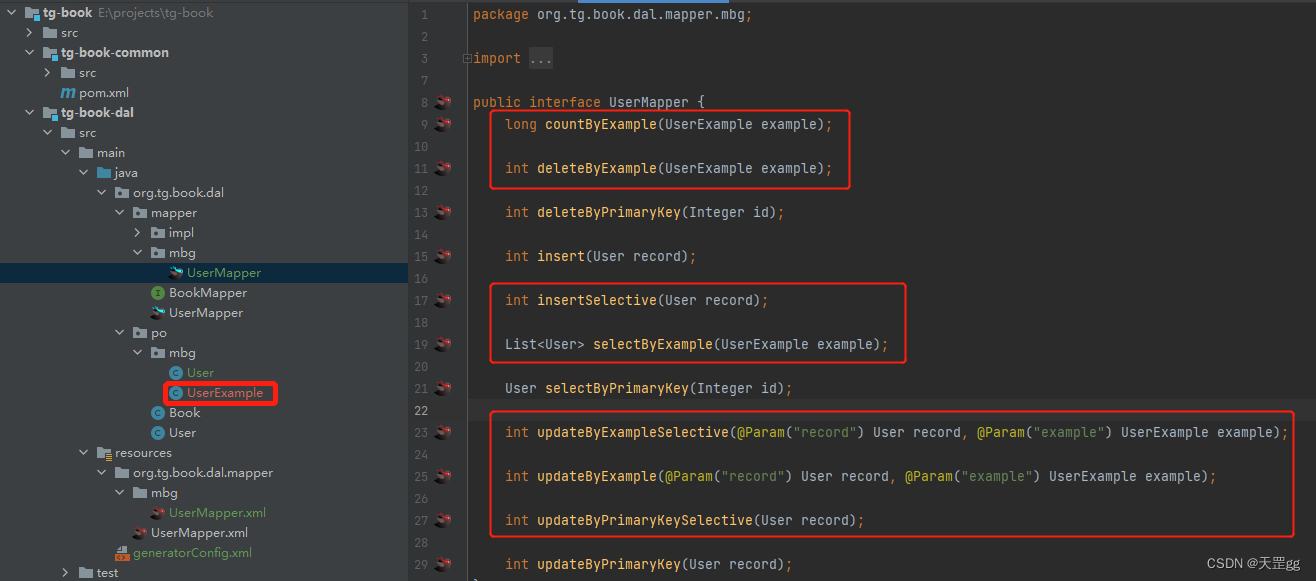Expand the test folder
The height and width of the screenshot is (581, 1316).
[66, 573]
